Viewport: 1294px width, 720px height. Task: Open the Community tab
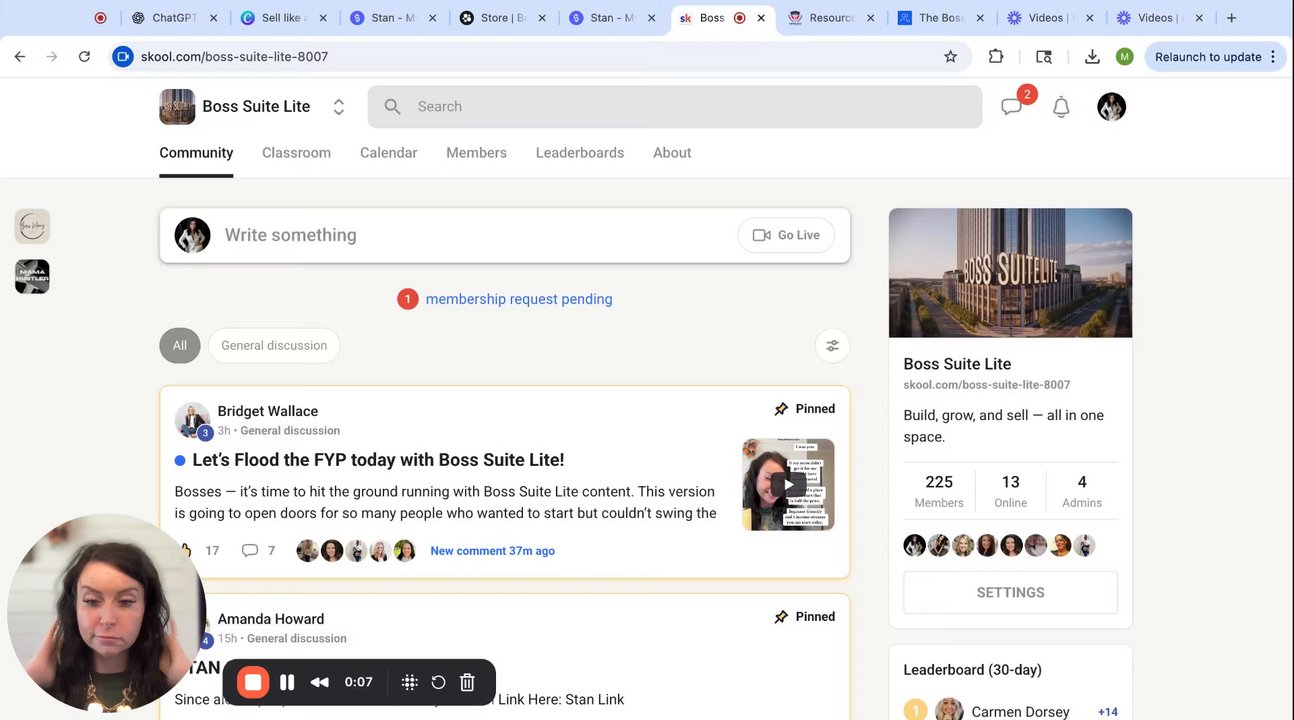point(196,153)
